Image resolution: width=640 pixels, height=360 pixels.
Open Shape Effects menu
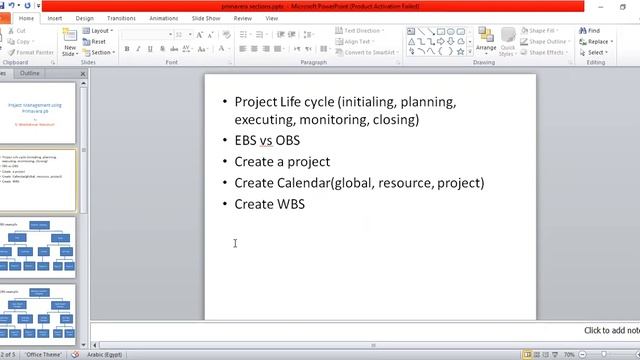tap(544, 52)
